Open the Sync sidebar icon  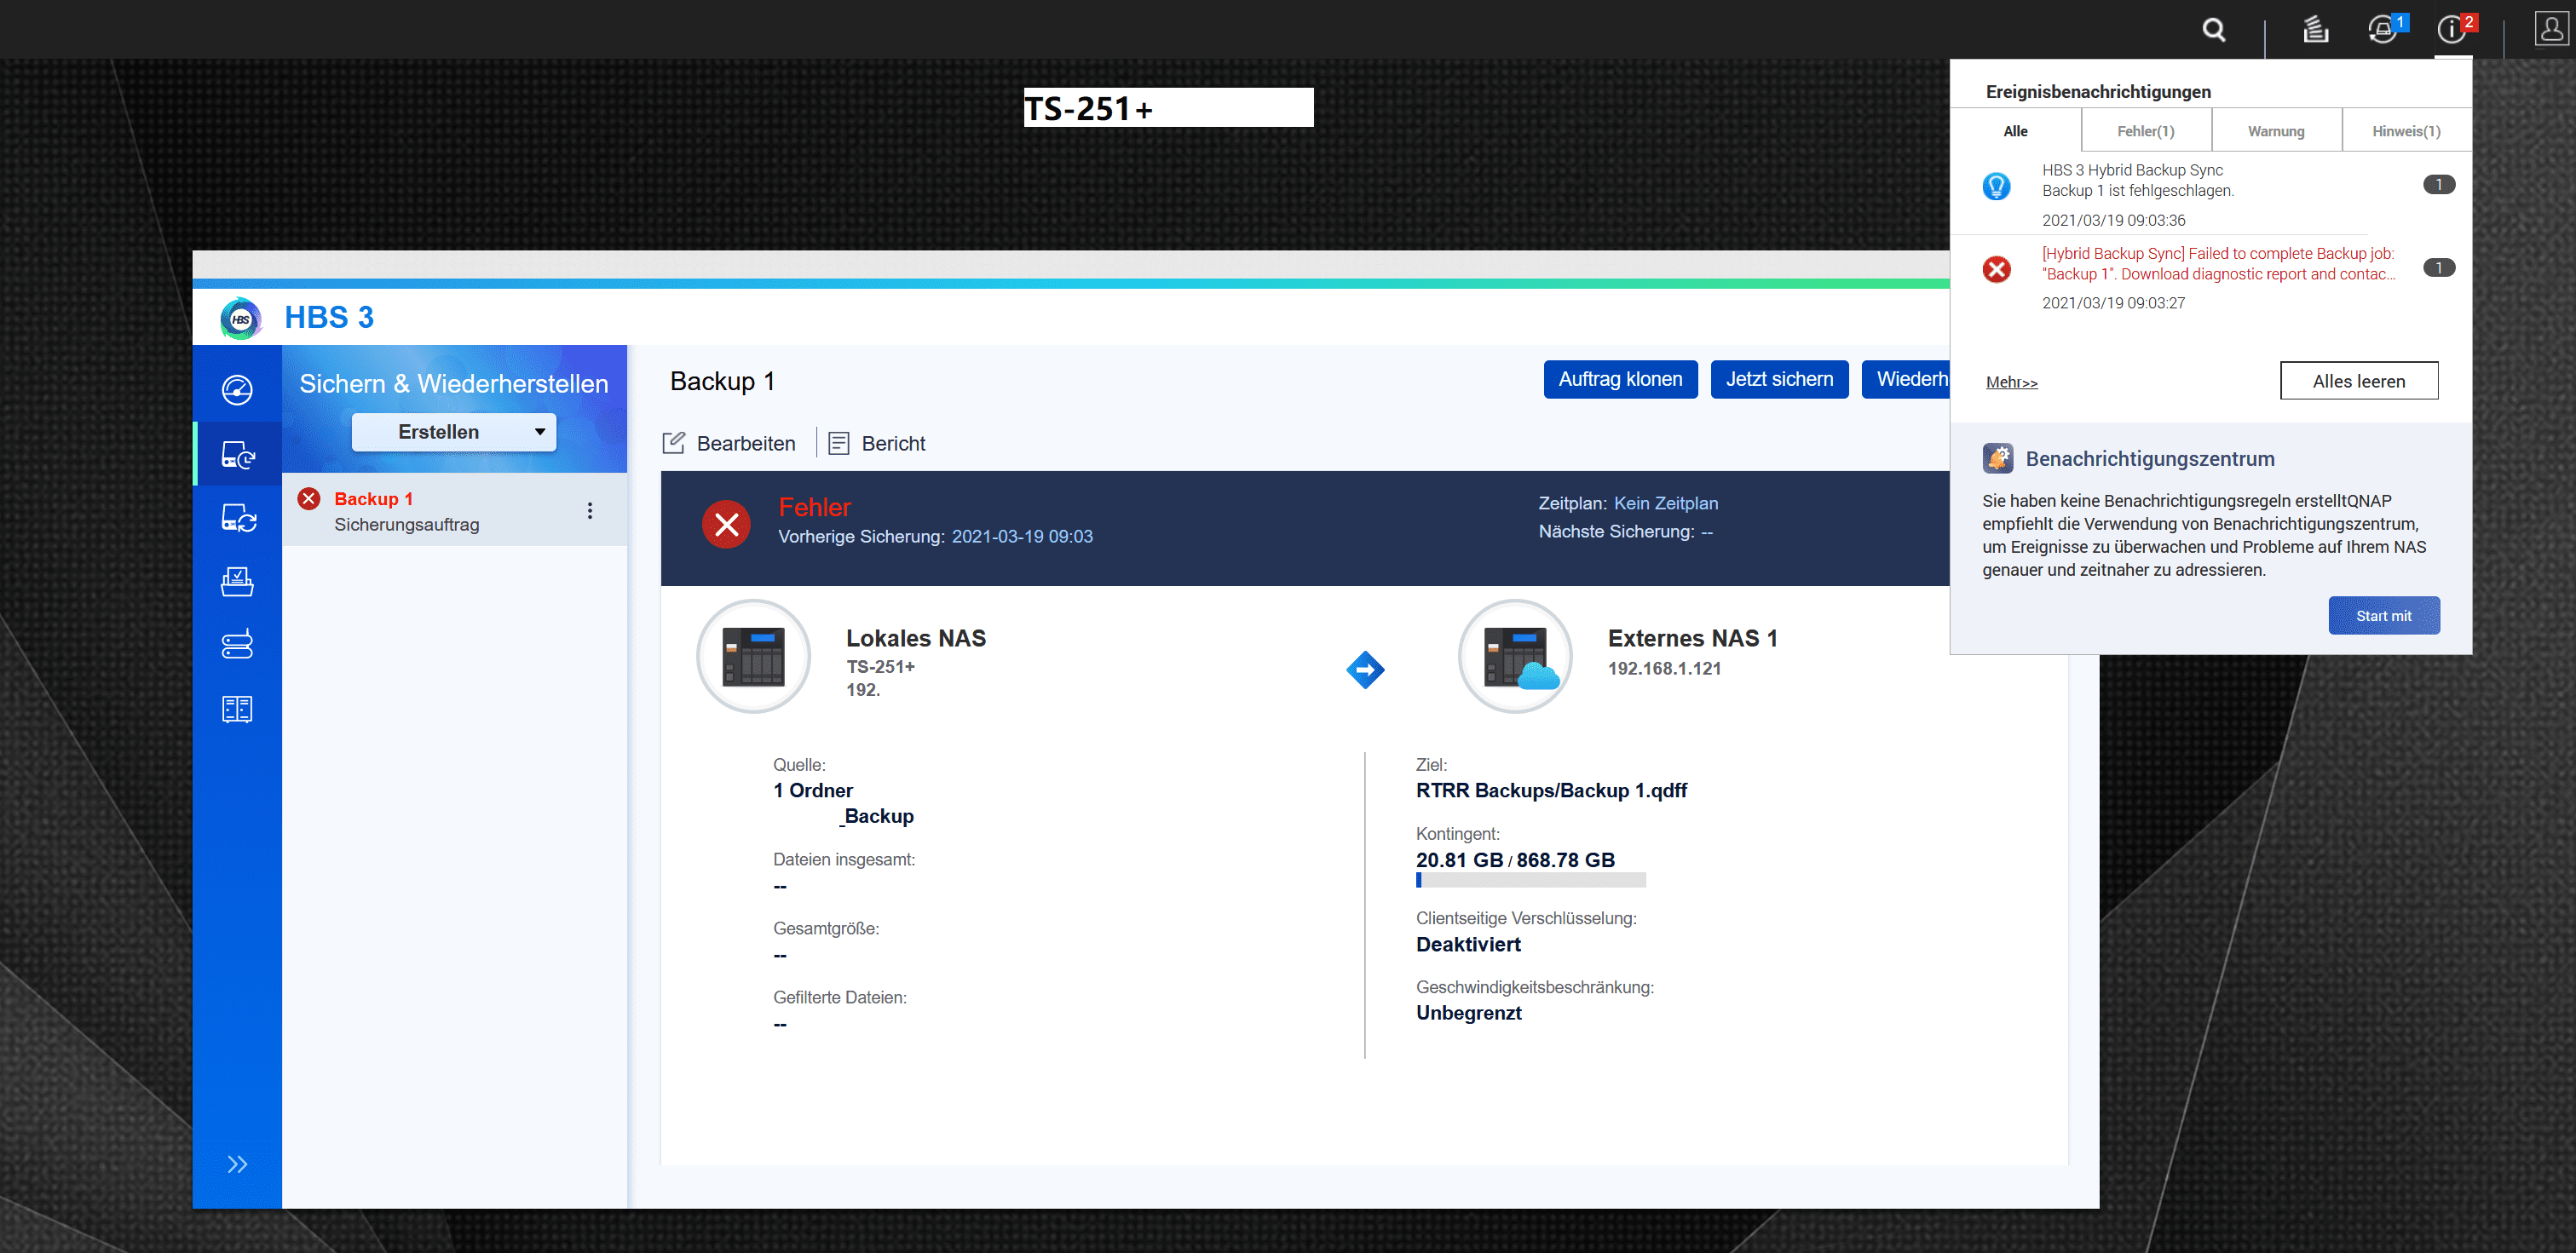click(238, 518)
